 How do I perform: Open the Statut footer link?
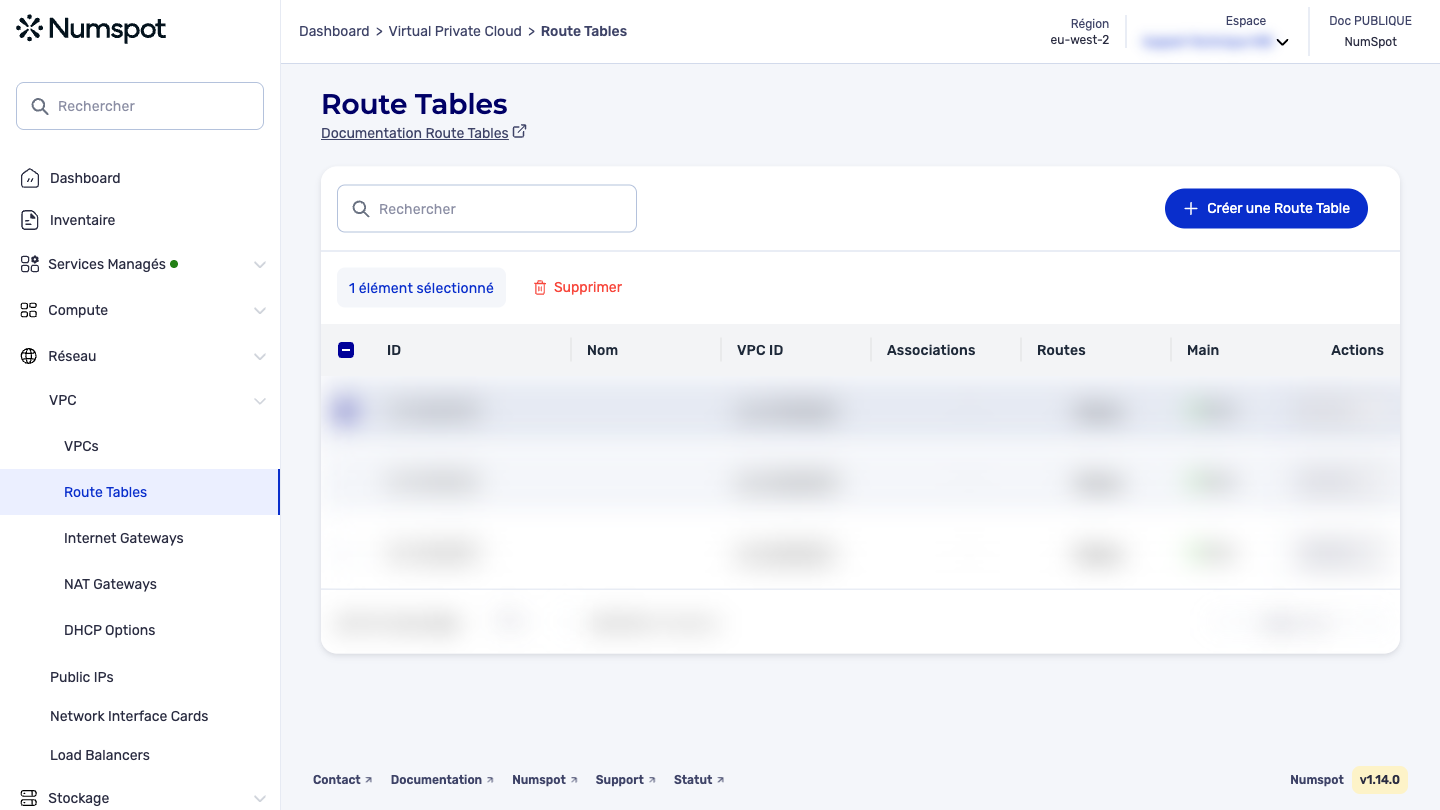(x=699, y=780)
